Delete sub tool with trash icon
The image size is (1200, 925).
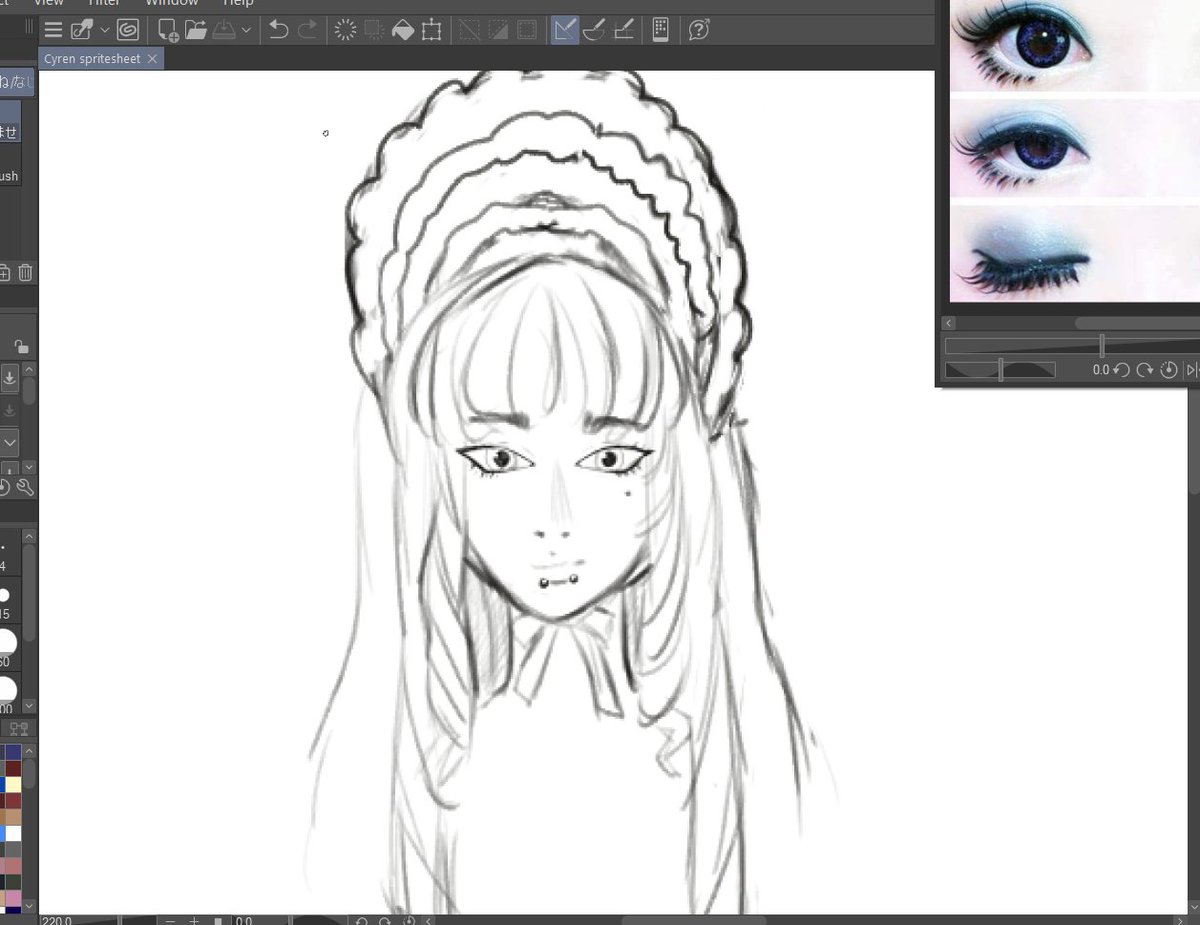[26, 272]
